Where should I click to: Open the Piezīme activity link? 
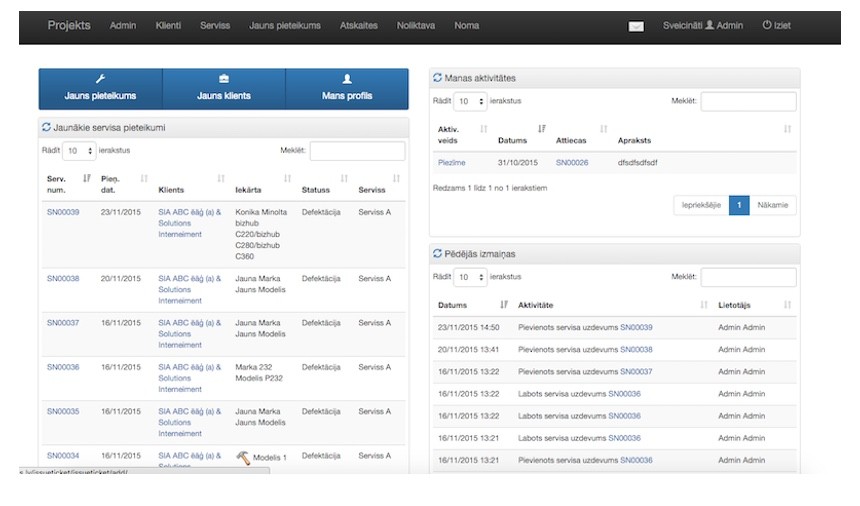click(451, 163)
